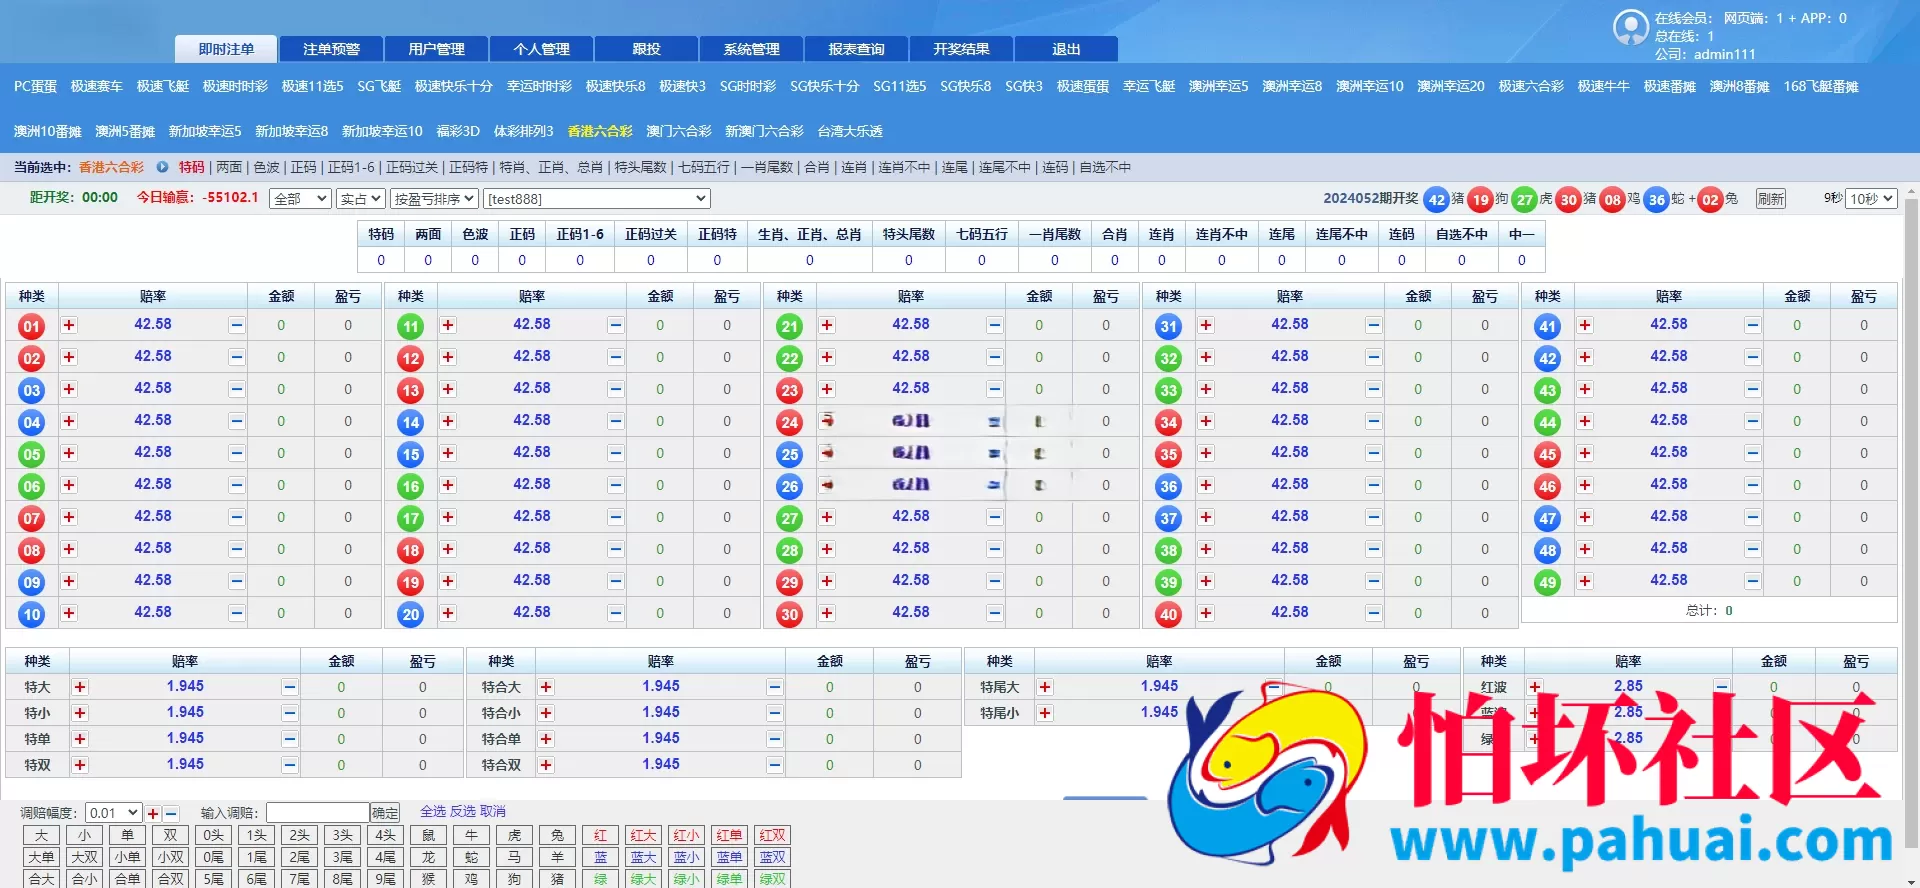Open the 调赔幅度 0.01 dropdown
Screen dimensions: 1920x888
point(113,813)
